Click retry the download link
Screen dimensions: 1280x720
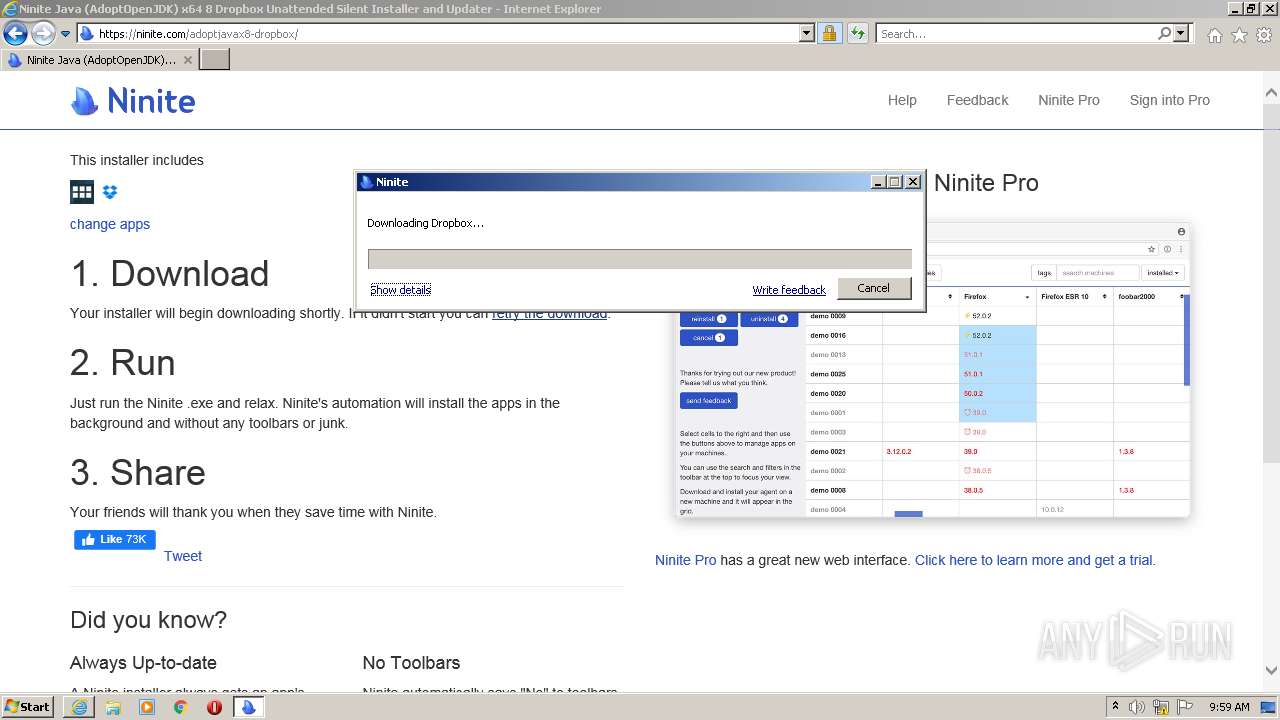tap(549, 313)
